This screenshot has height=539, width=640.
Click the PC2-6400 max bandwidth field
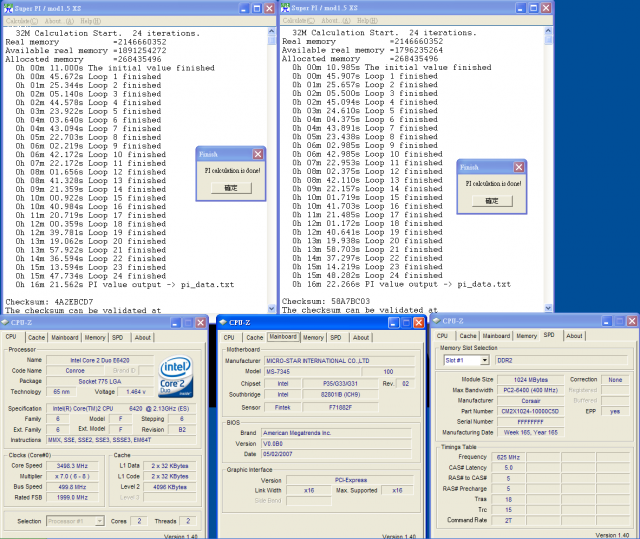coord(530,390)
